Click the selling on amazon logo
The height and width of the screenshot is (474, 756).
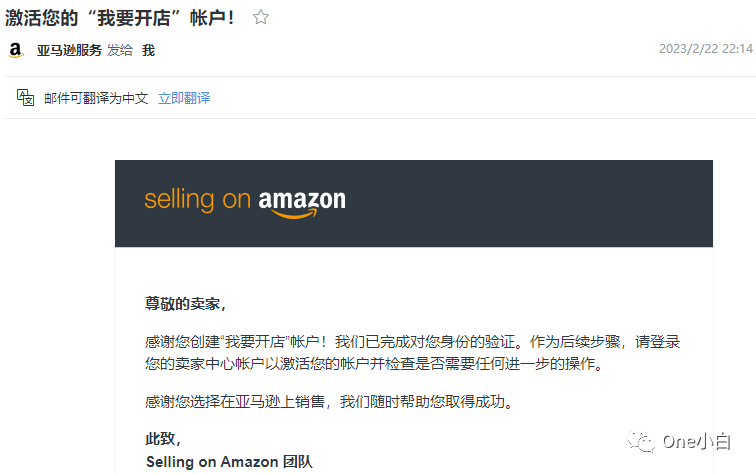click(245, 200)
